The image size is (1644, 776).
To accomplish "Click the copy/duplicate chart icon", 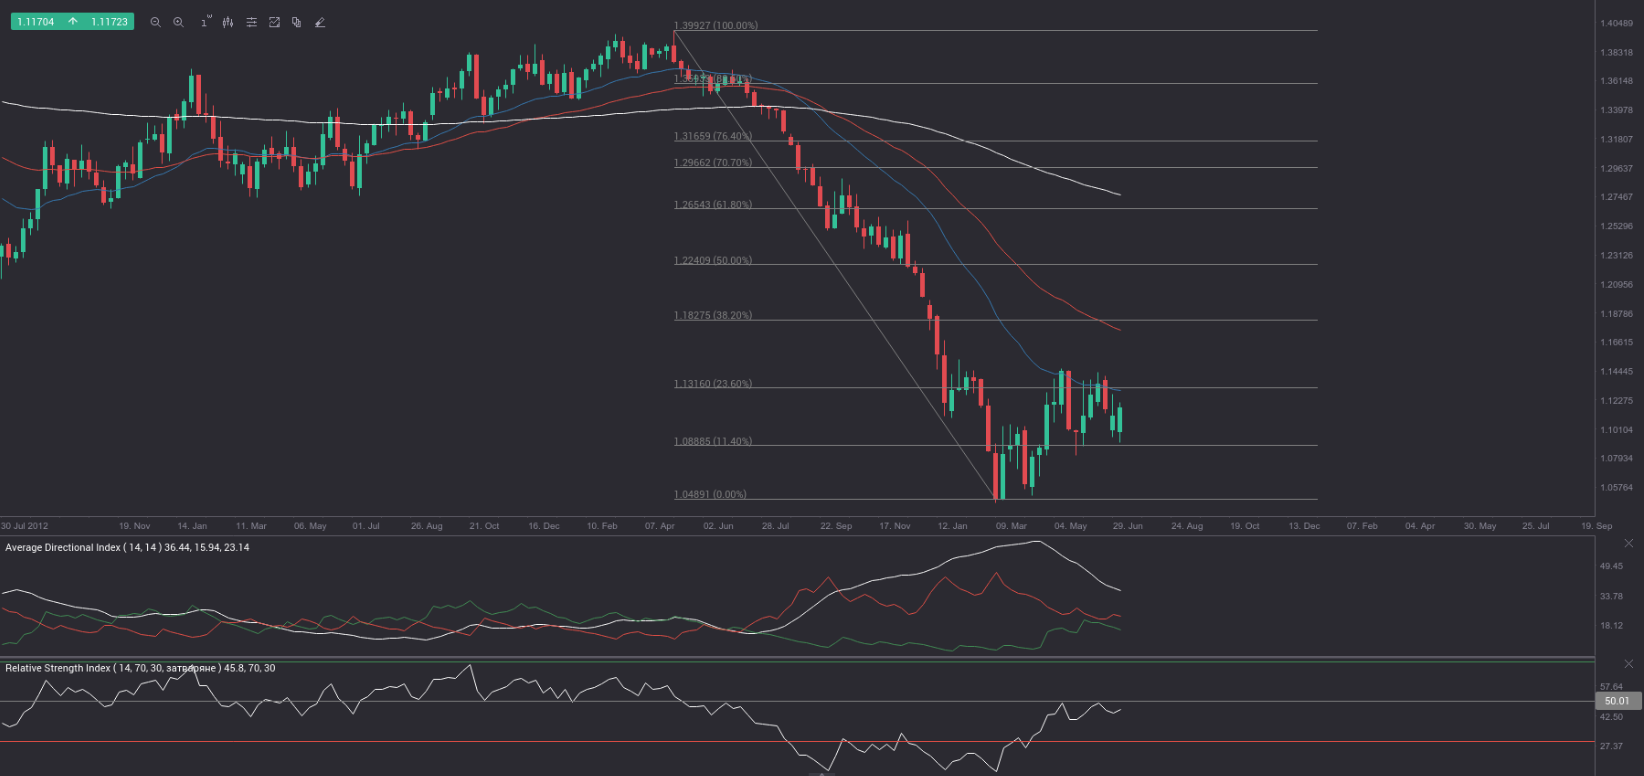I will [x=297, y=22].
